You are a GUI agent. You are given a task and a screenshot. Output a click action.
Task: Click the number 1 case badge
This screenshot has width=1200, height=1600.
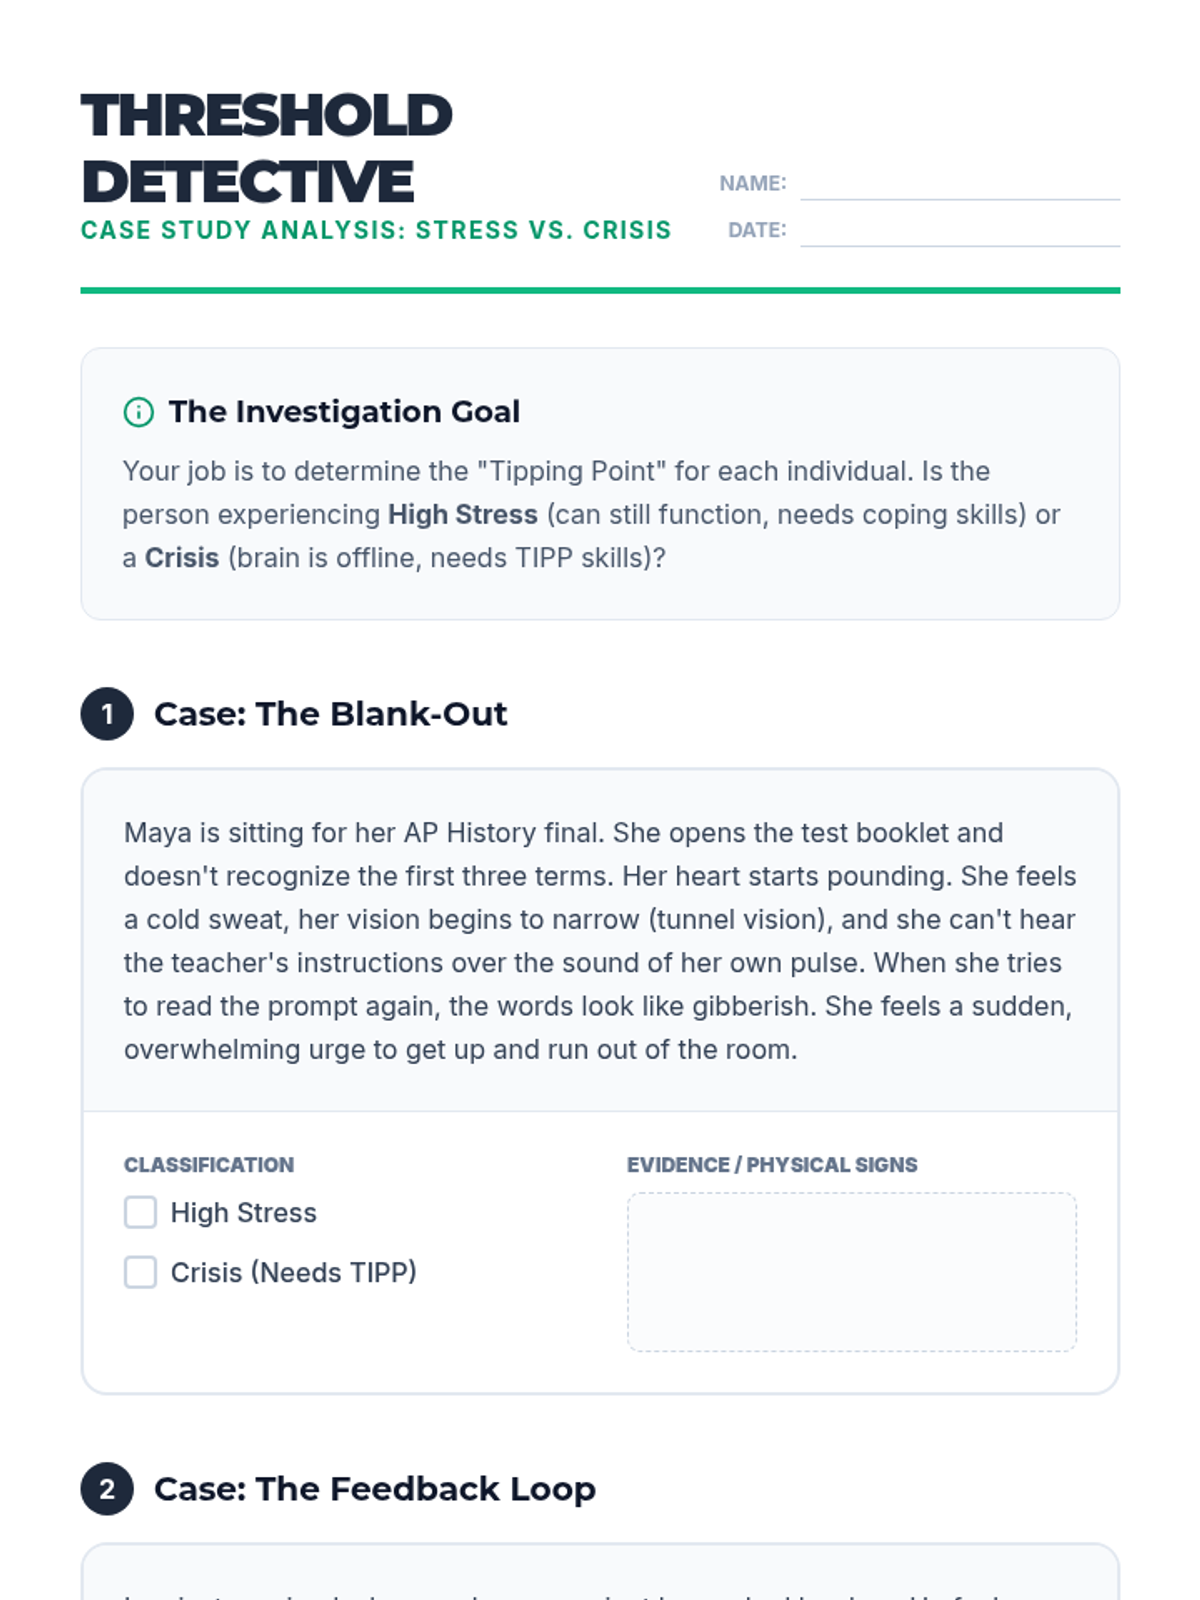(107, 714)
